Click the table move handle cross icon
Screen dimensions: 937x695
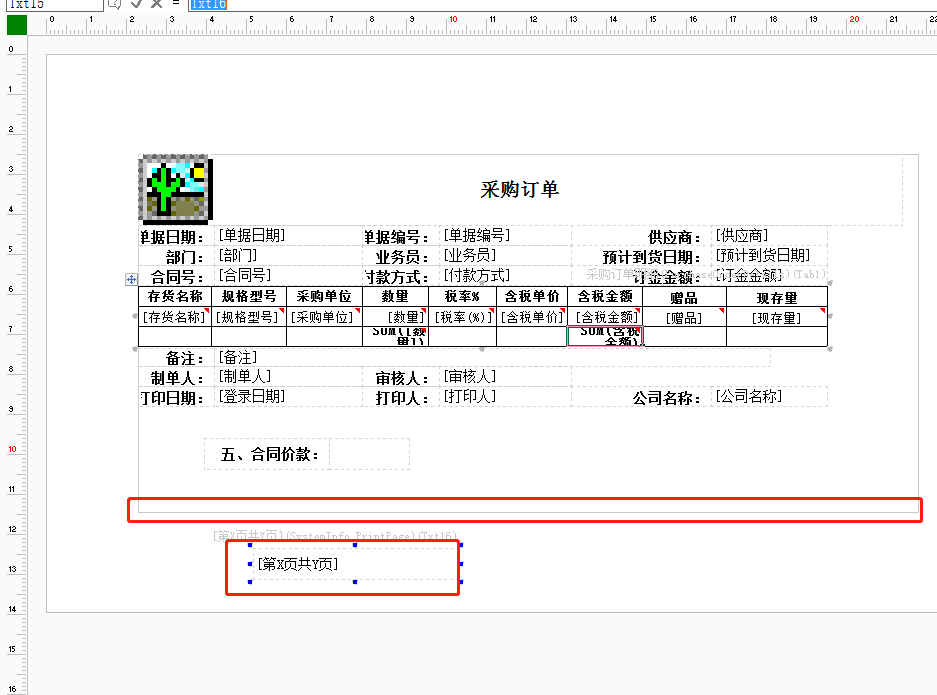click(131, 279)
